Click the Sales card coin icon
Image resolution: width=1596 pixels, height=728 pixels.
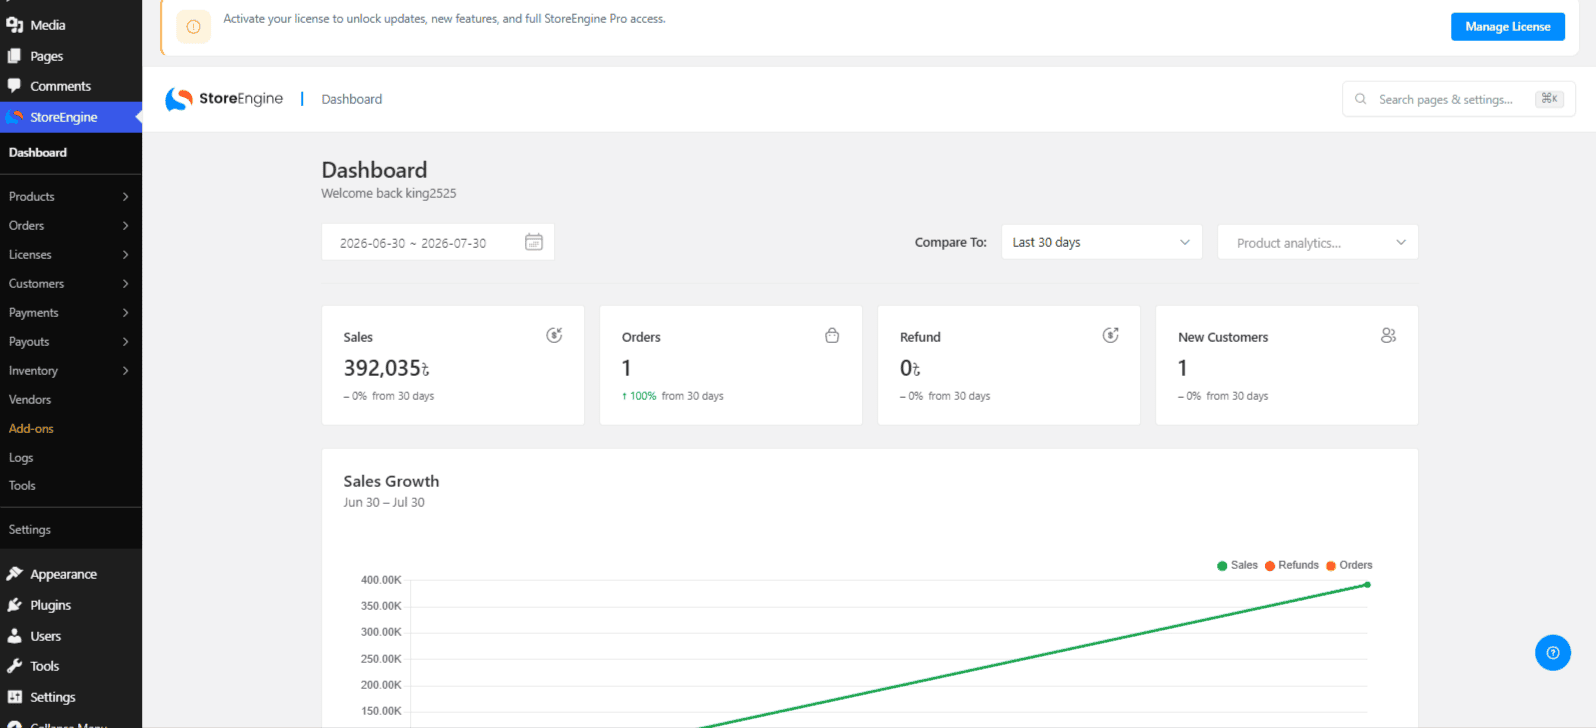554,335
